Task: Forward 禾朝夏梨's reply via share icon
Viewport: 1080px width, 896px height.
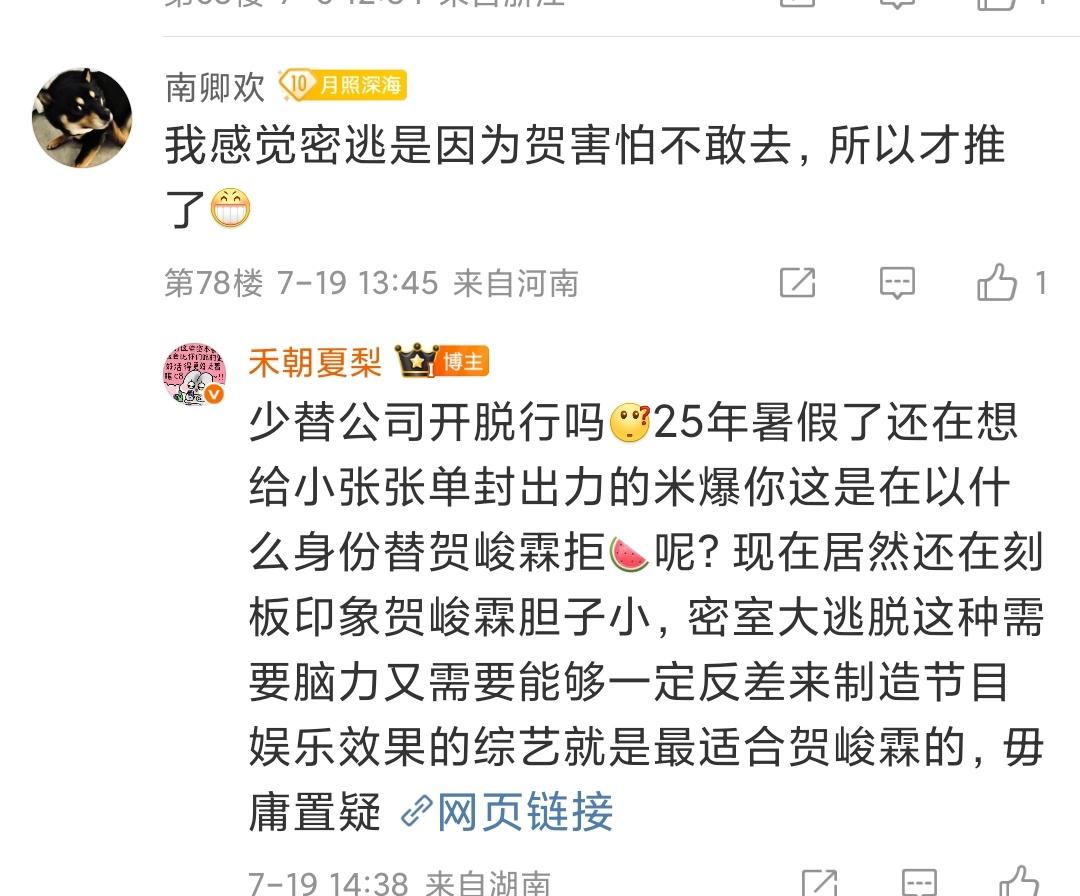Action: (820, 883)
